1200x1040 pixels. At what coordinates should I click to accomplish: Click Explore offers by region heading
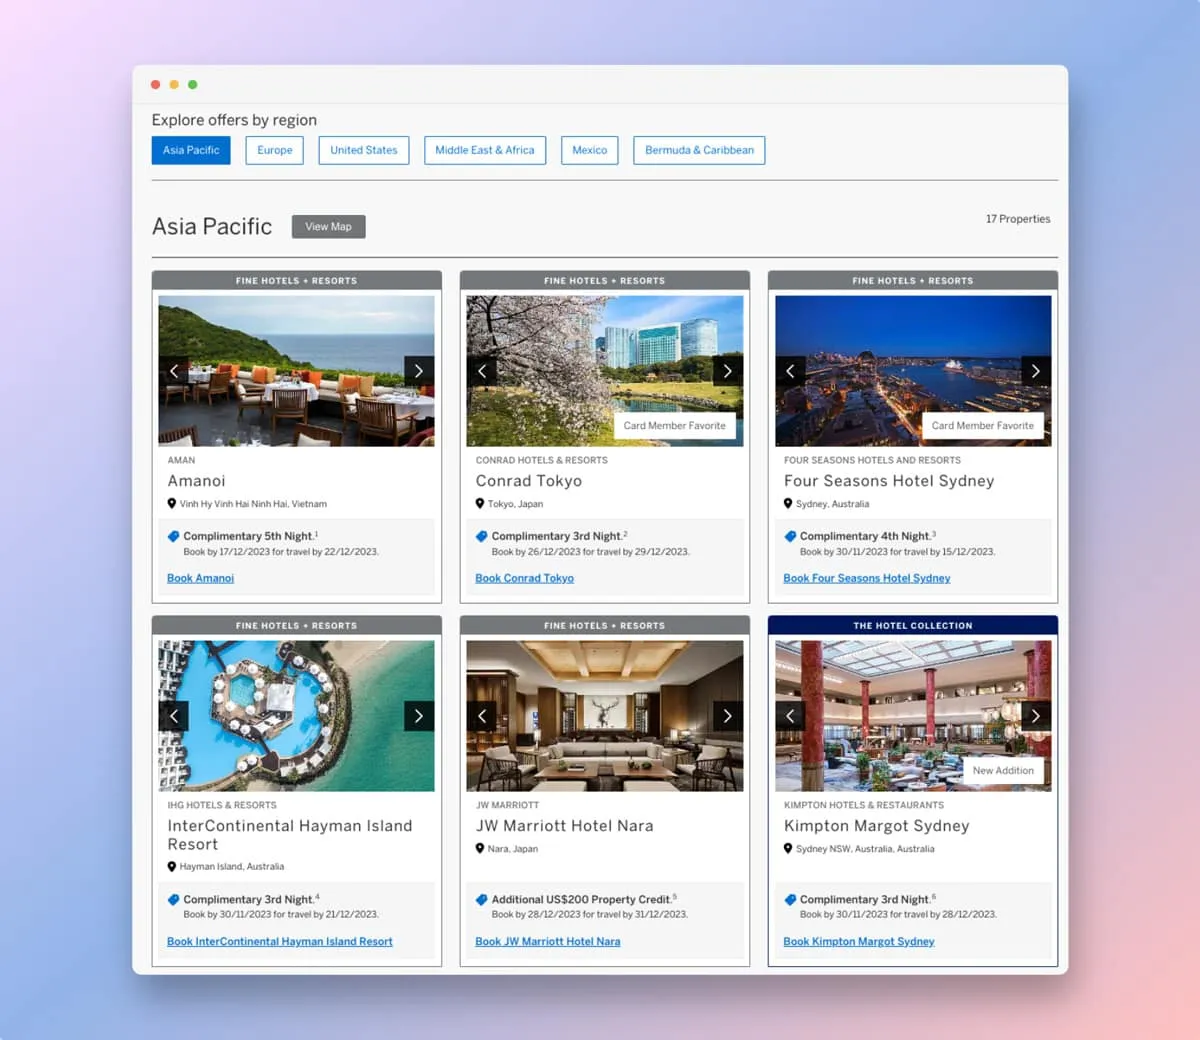click(234, 120)
